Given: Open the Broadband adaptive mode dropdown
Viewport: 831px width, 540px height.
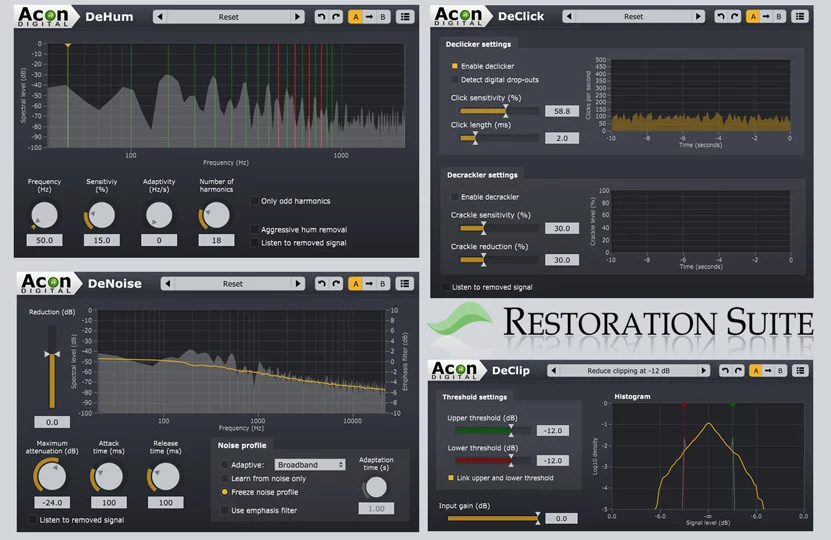Looking at the screenshot, I should tap(310, 465).
